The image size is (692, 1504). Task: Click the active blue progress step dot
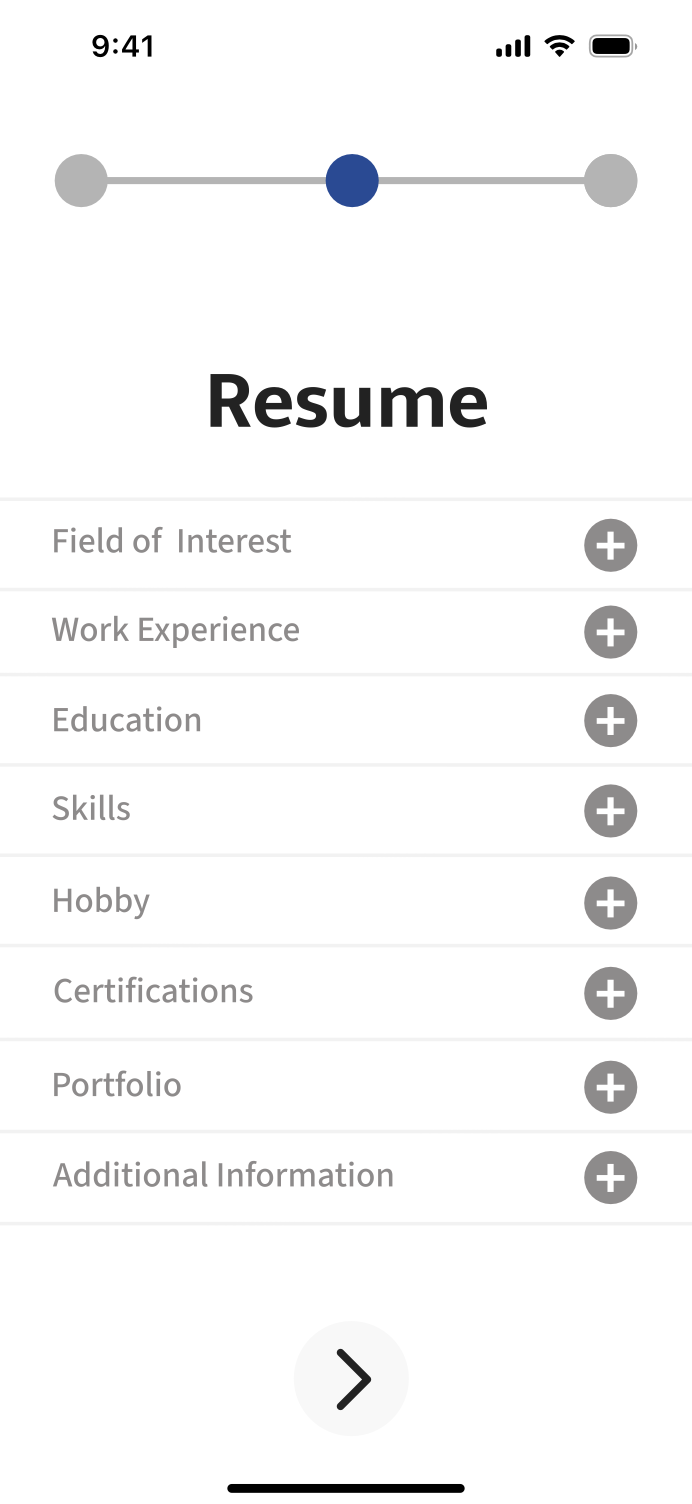352,181
